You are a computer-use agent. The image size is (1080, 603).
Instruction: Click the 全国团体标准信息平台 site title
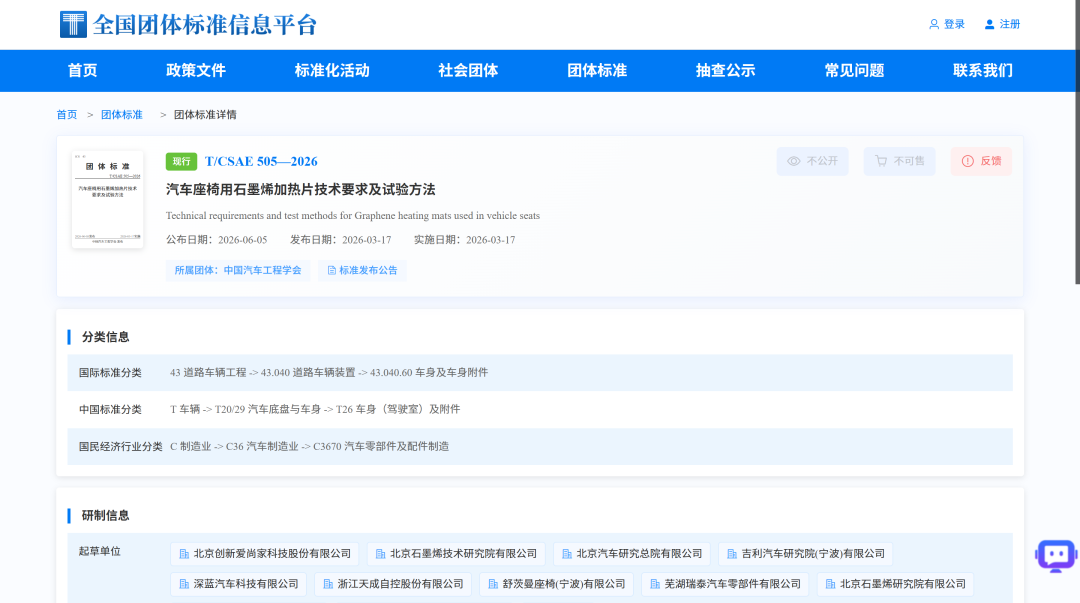tap(205, 25)
